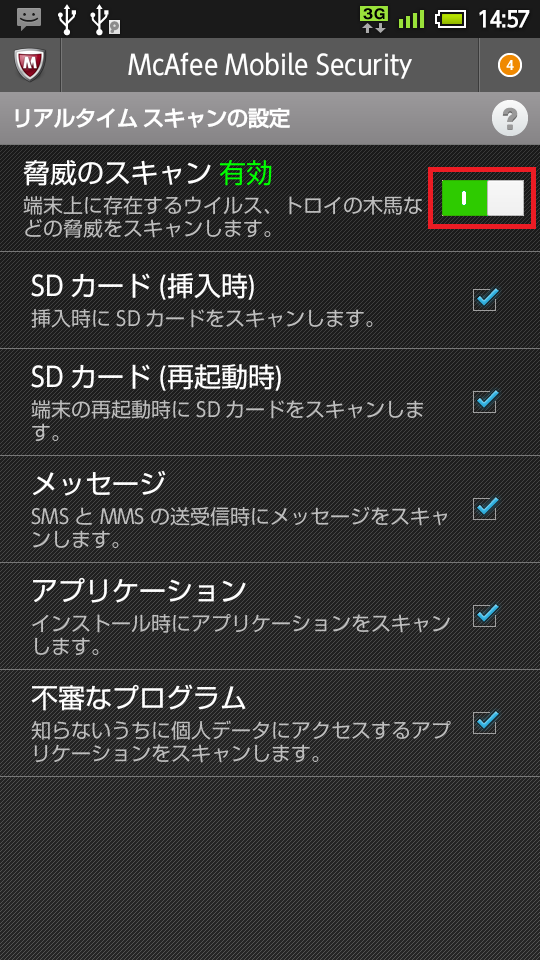Screen dimensions: 540x960
Task: Toggle the 脅威のスキャン switch off
Action: (482, 198)
